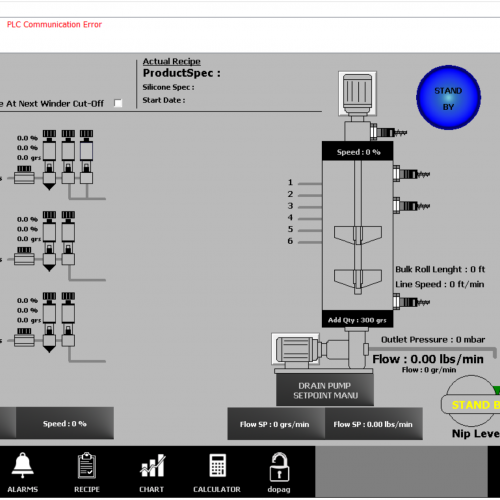
Task: Click the drain pump motor icon
Action: 296,348
